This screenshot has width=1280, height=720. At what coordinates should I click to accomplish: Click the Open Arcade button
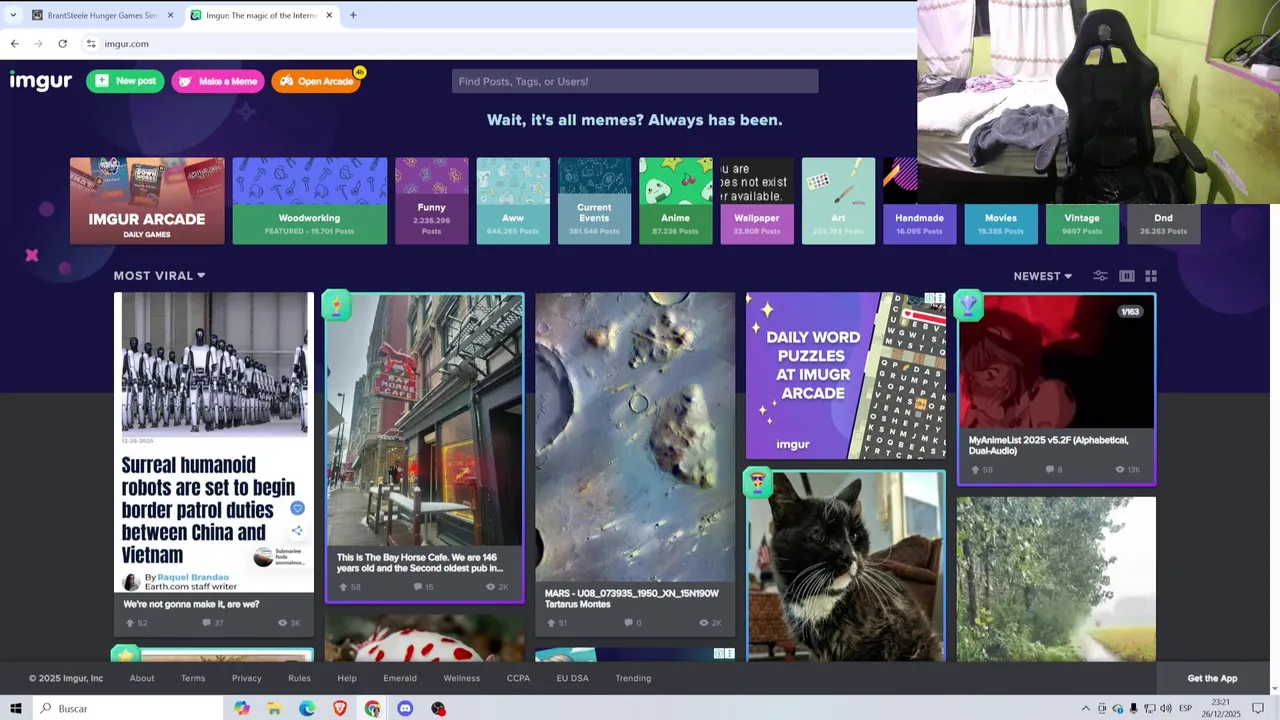(316, 81)
